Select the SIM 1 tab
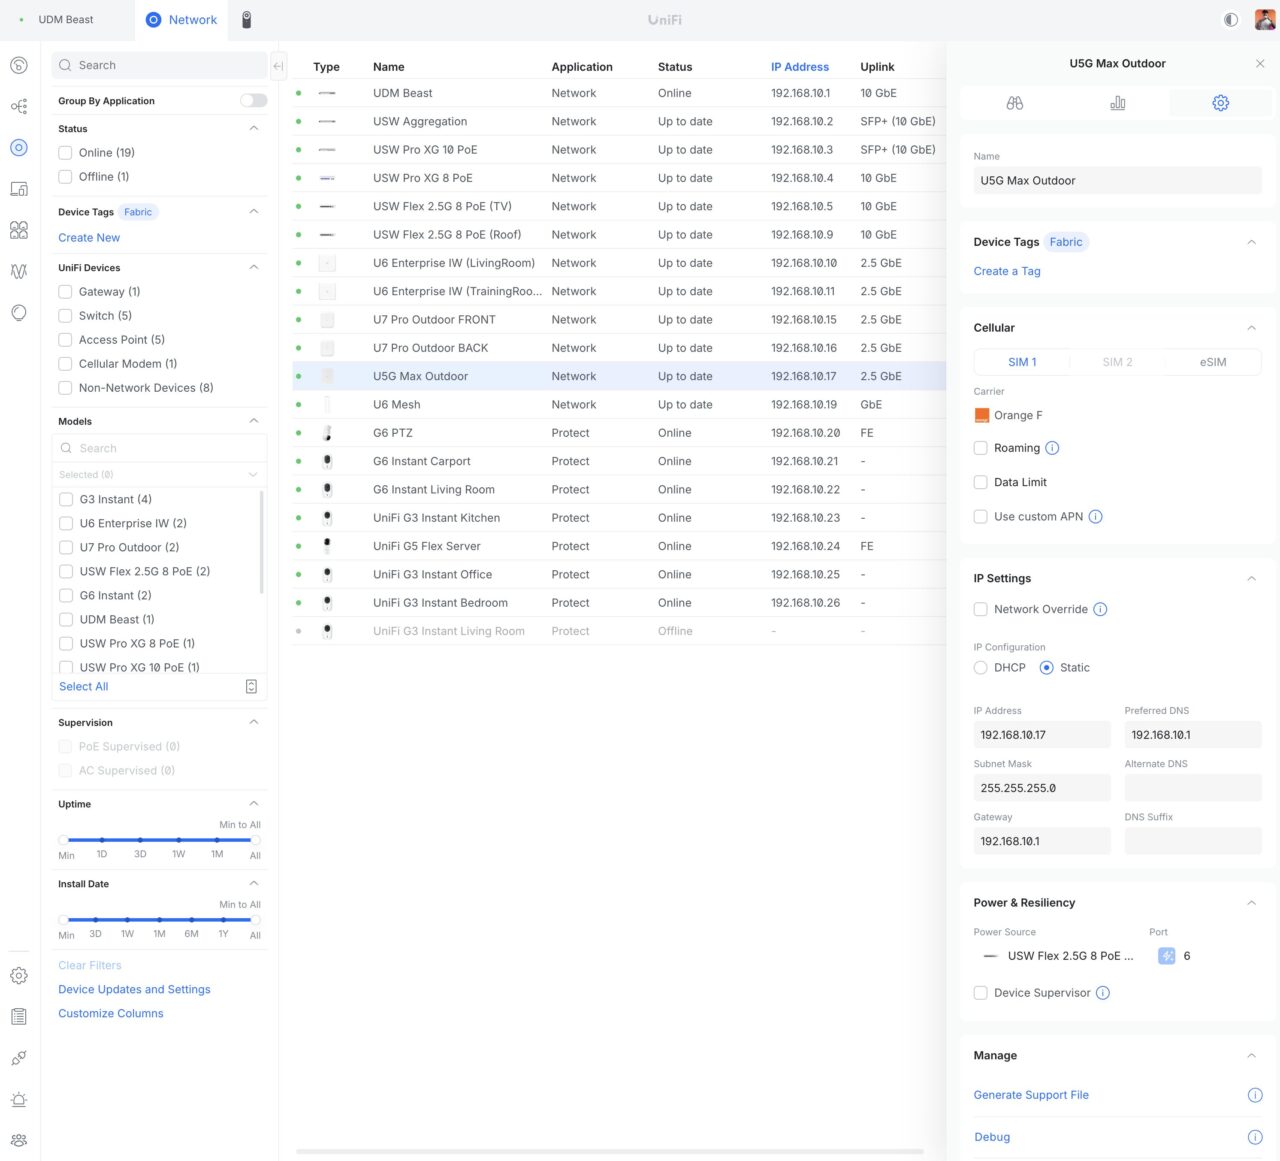This screenshot has height=1161, width=1280. (1022, 362)
